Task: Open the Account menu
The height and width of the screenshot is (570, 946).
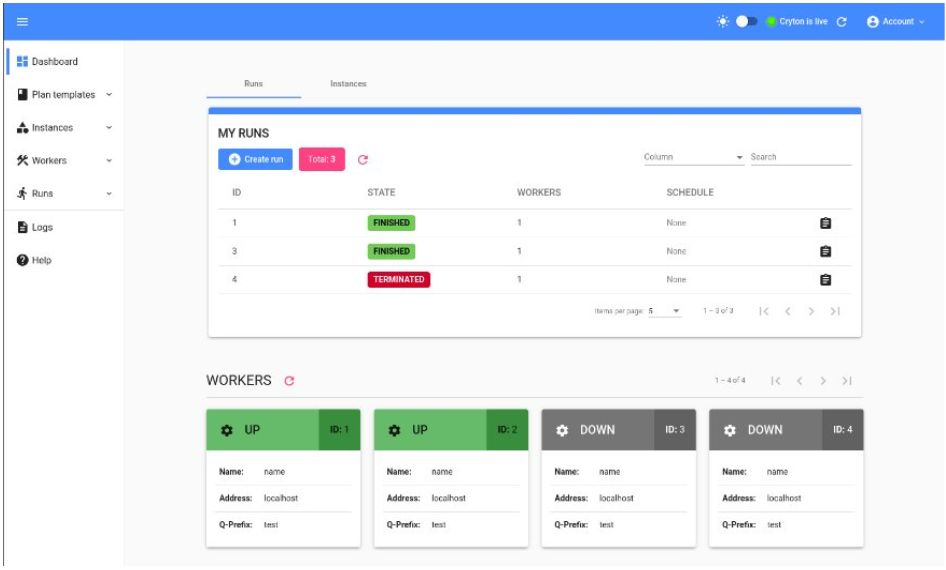Action: pyautogui.click(x=895, y=21)
